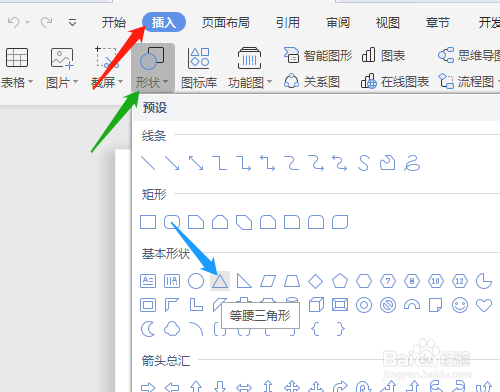Select the vertical text box shape
The width and height of the screenshot is (500, 392).
click(172, 281)
